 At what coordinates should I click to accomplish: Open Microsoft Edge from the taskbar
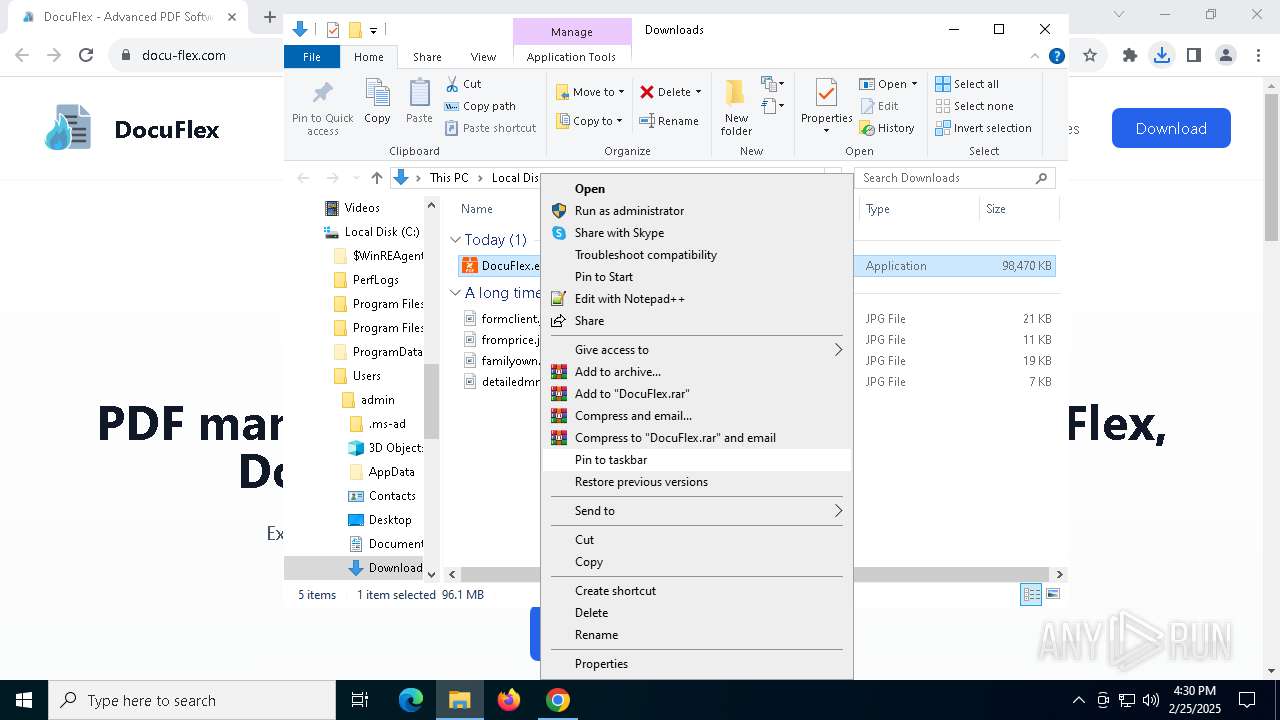coord(411,700)
